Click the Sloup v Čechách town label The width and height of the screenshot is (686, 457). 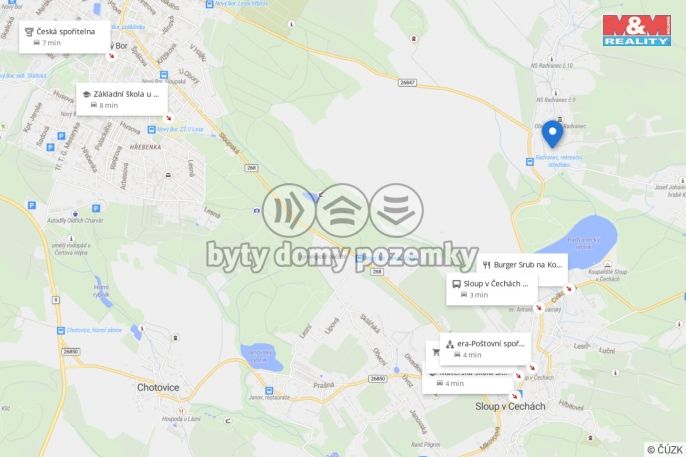tap(510, 406)
